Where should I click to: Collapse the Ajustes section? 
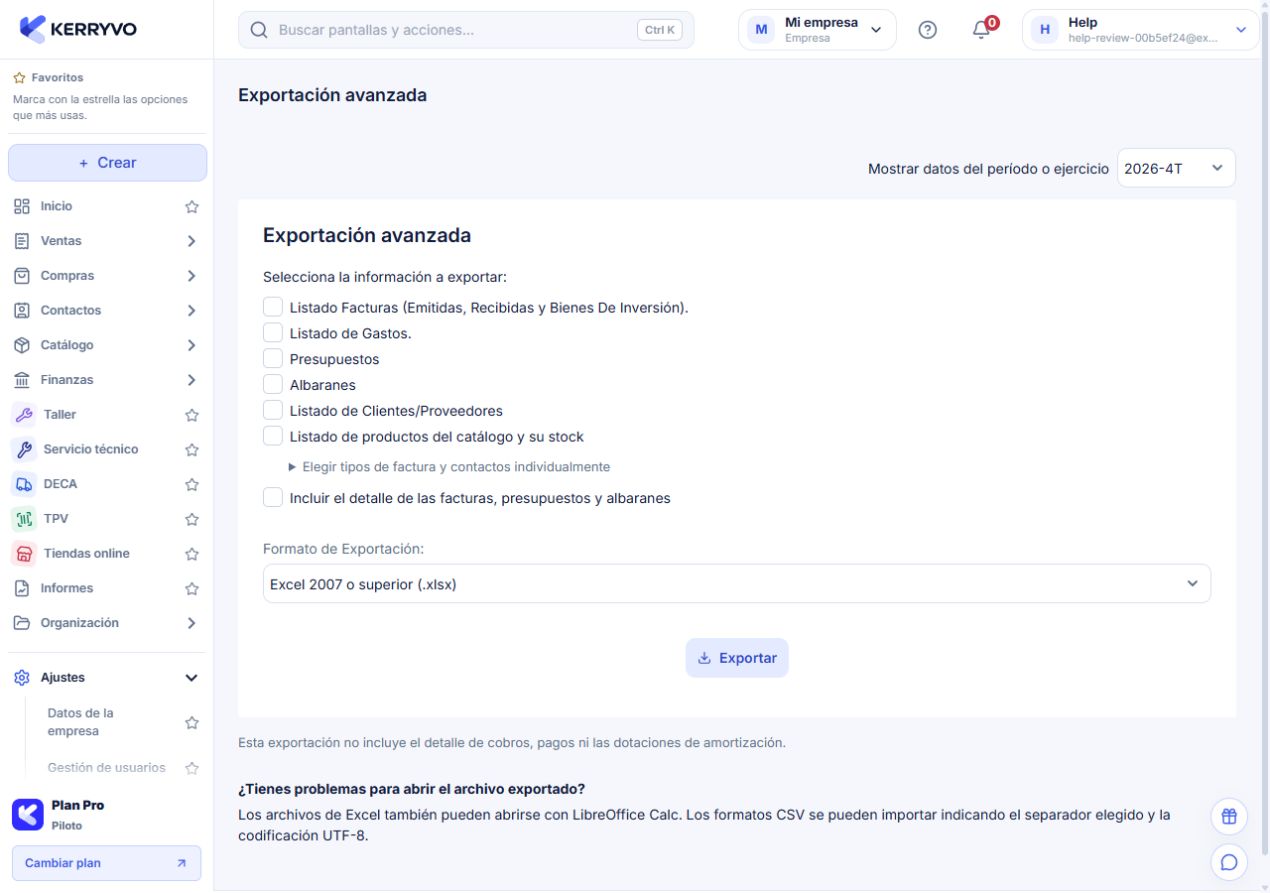click(x=107, y=678)
